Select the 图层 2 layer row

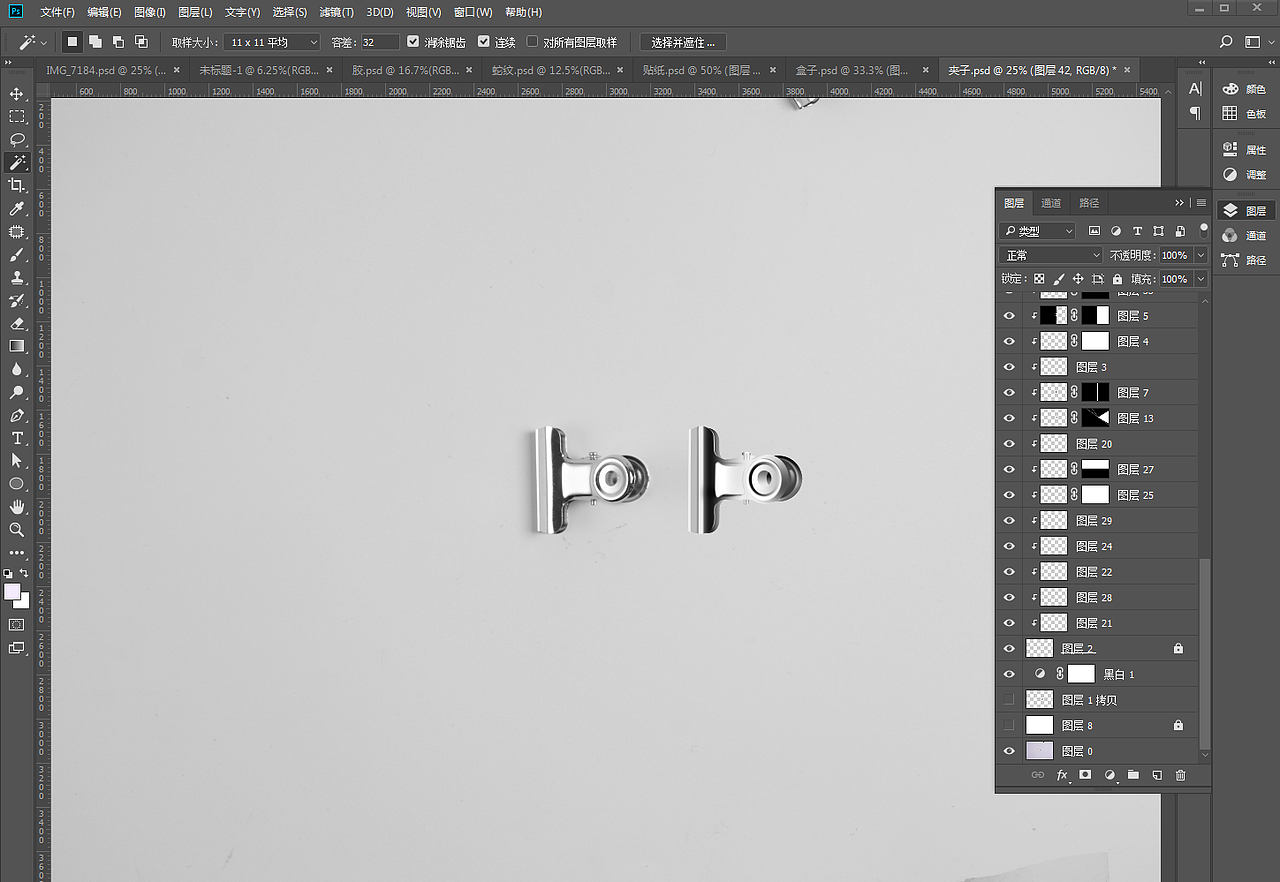tap(1099, 649)
